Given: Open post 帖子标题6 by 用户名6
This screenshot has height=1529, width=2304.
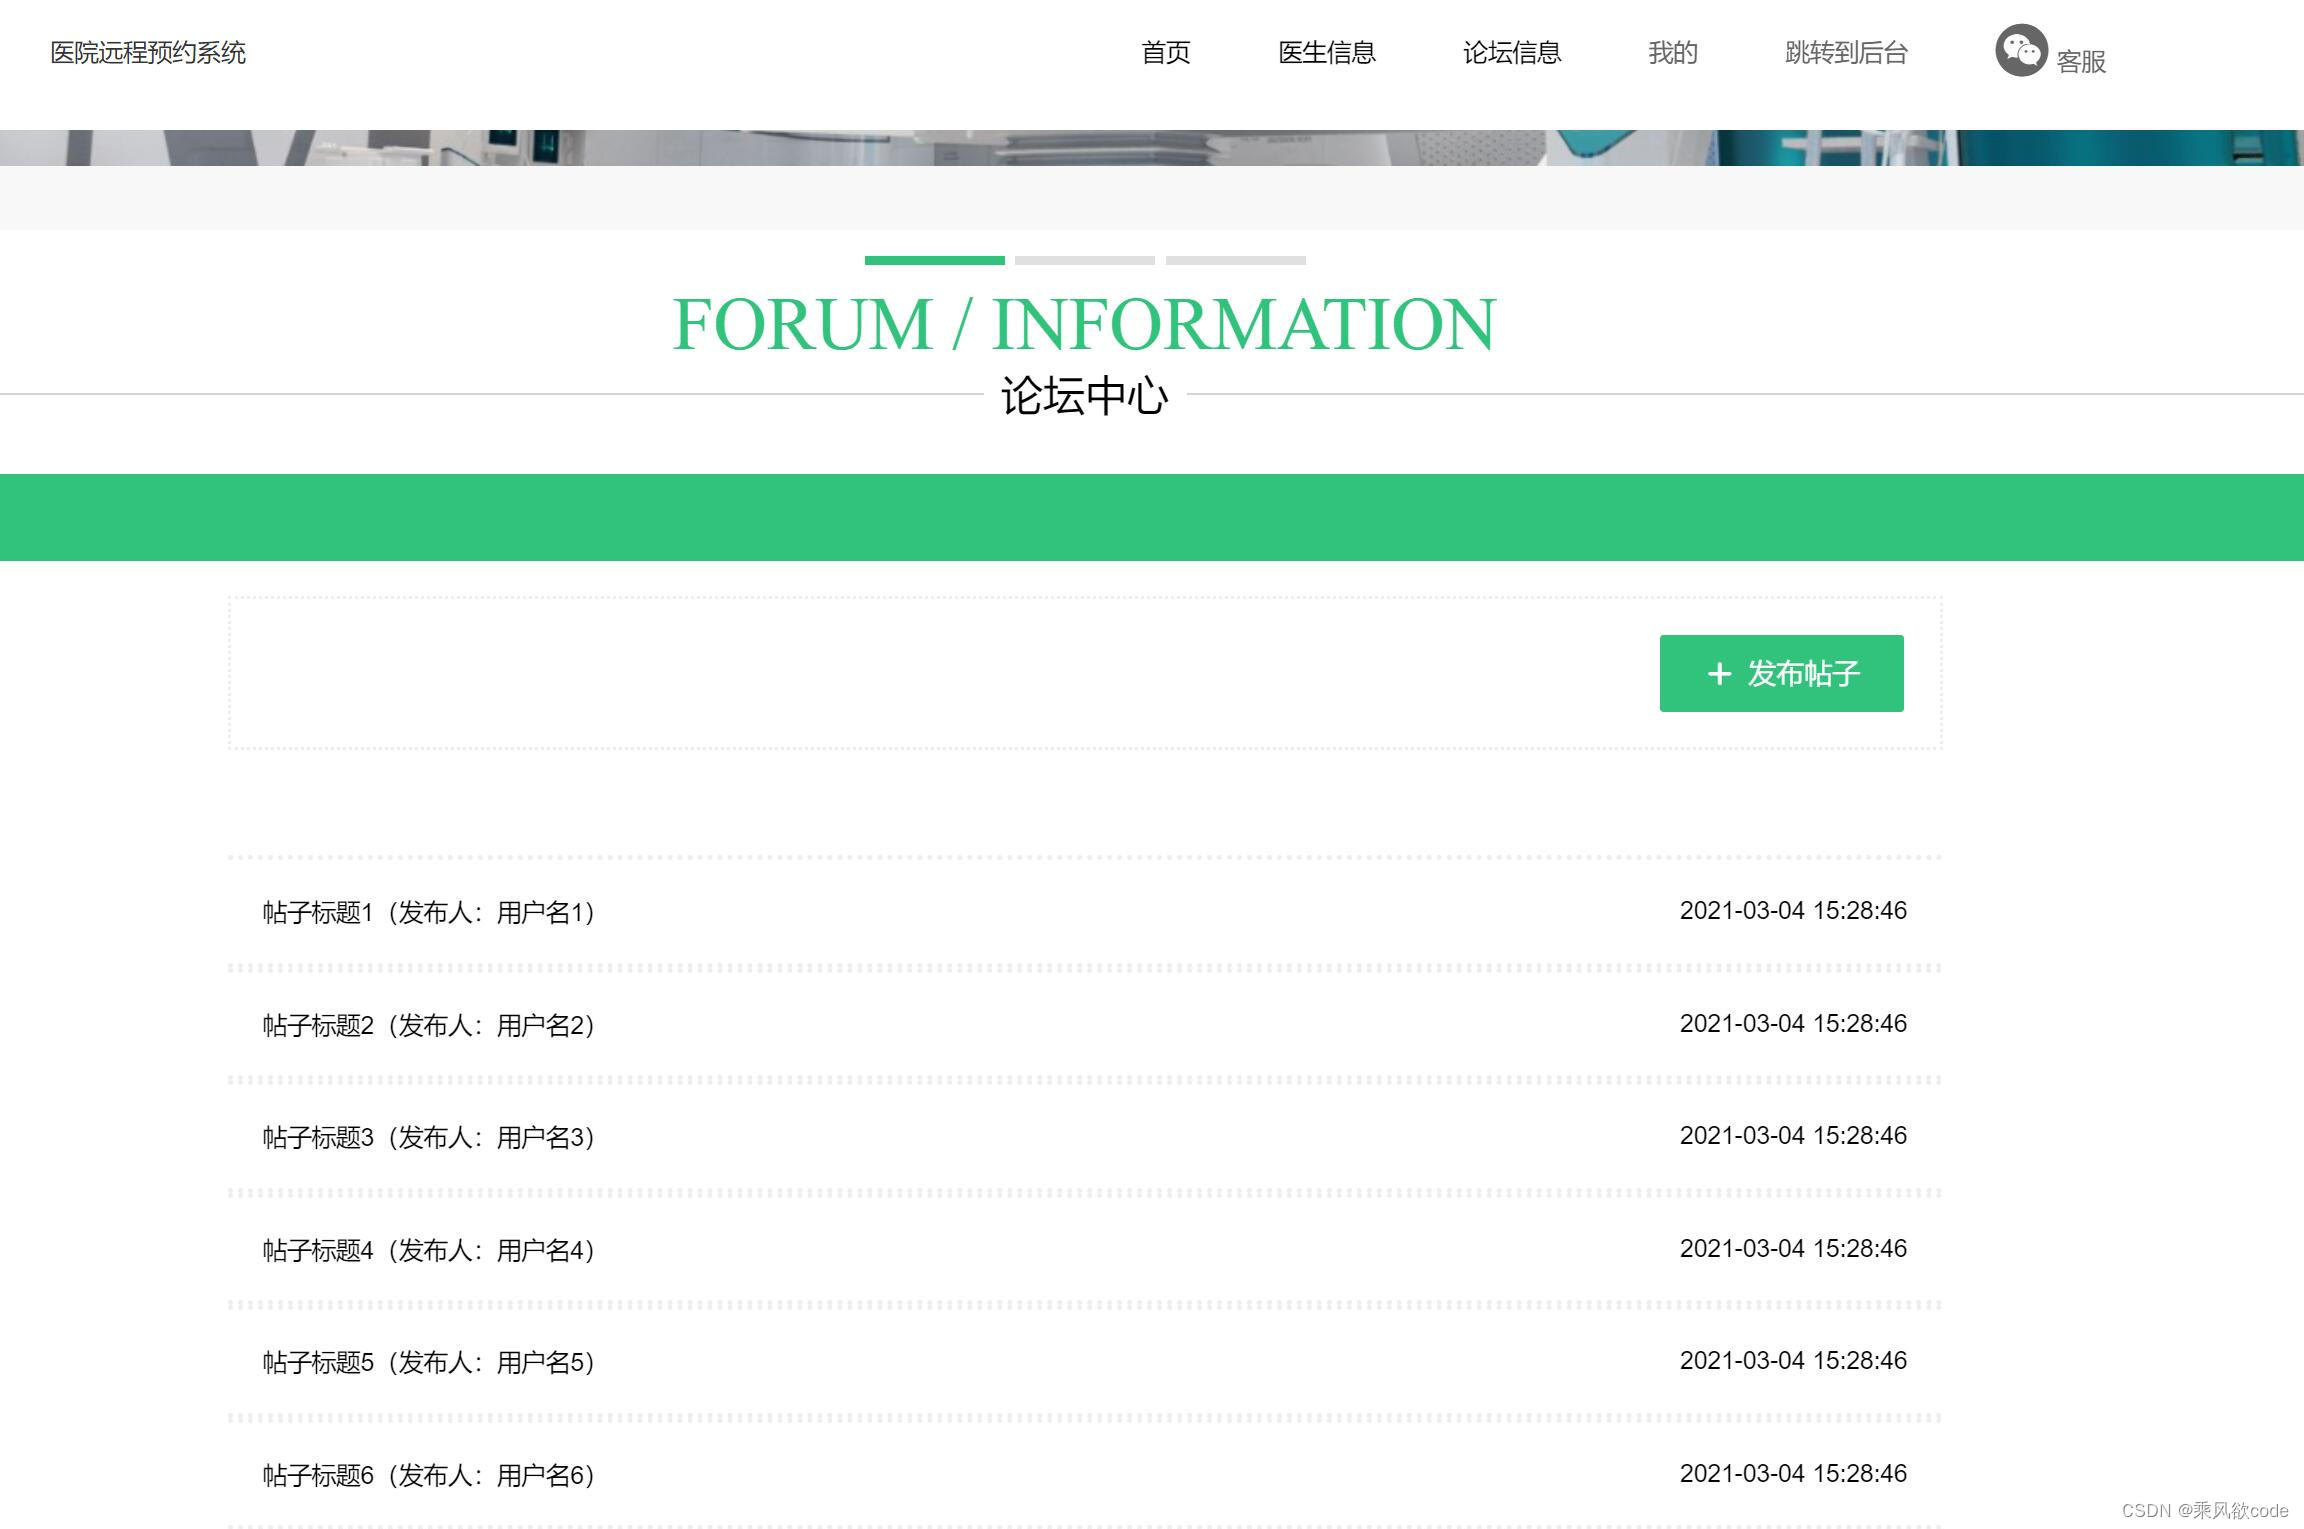Looking at the screenshot, I should [429, 1475].
